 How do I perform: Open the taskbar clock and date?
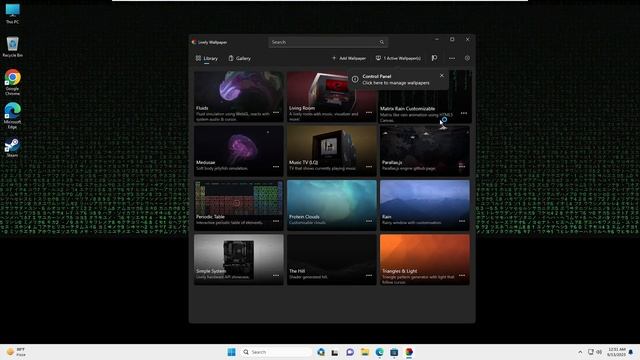click(616, 352)
